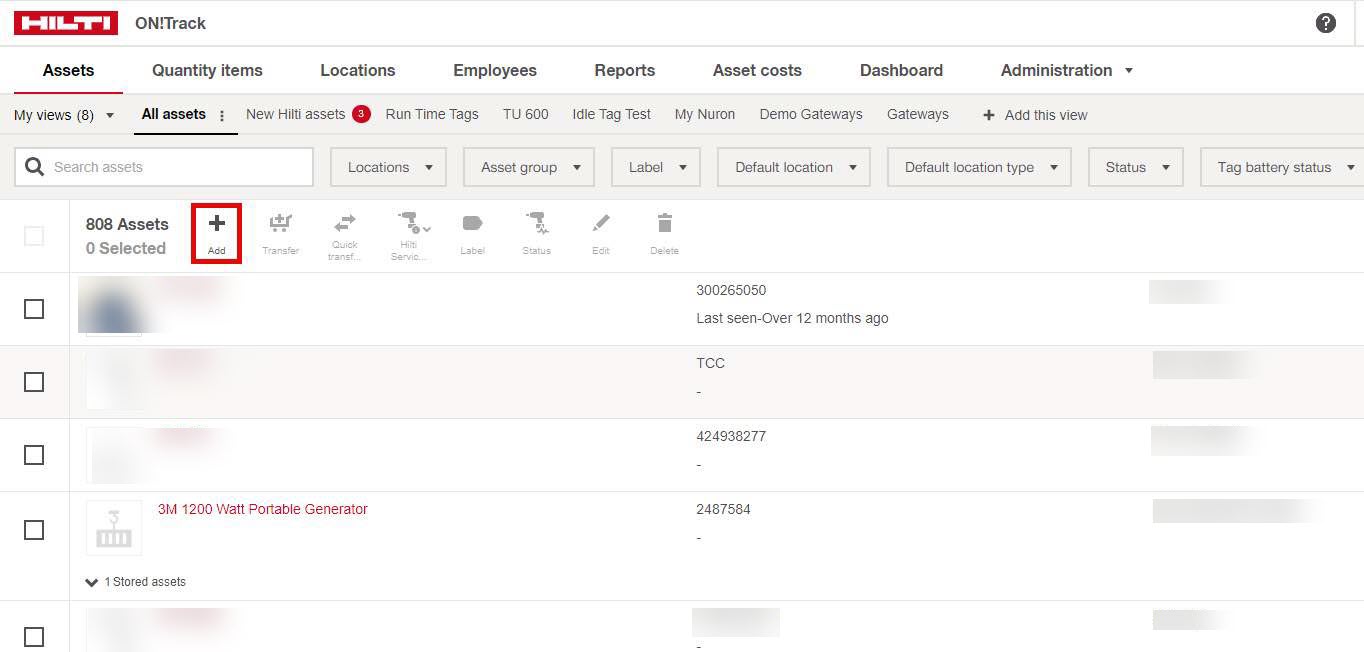Switch to the Quantity items tab

coord(207,70)
